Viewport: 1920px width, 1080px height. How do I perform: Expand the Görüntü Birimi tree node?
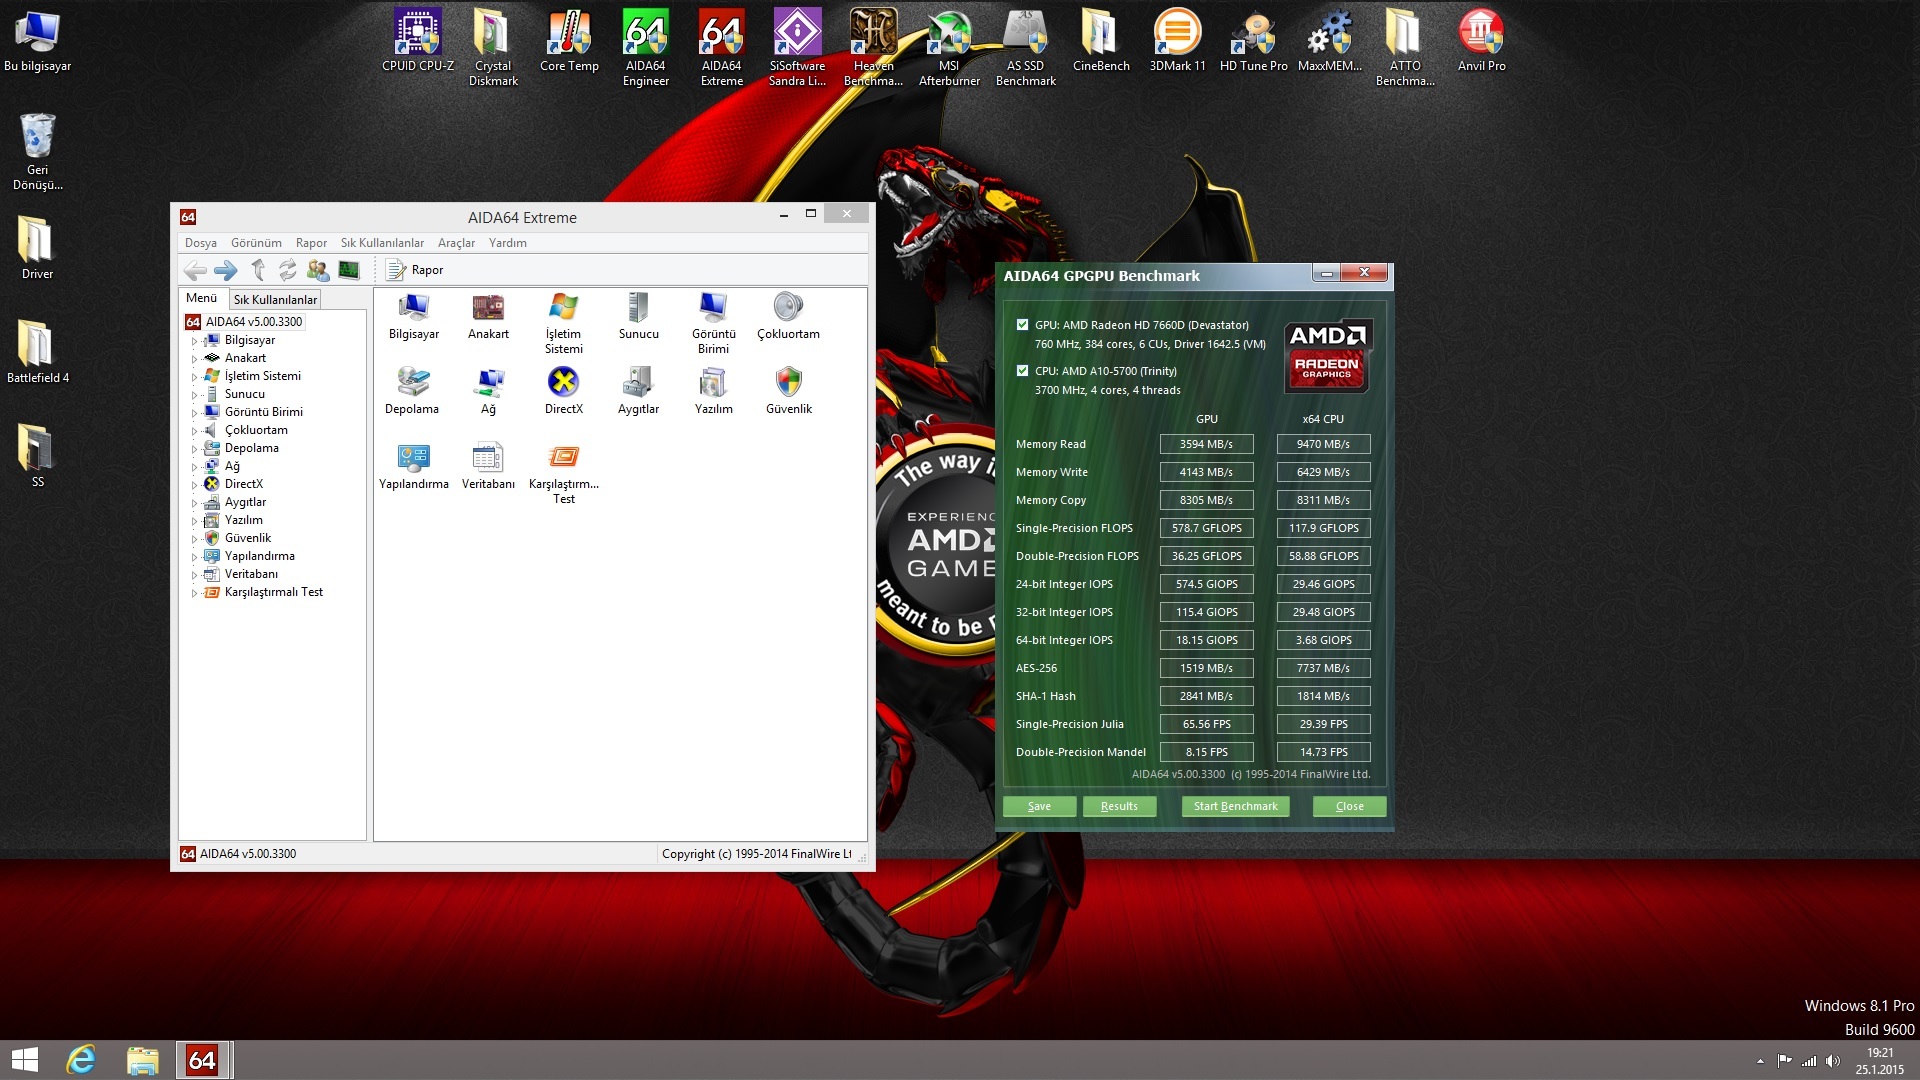194,413
